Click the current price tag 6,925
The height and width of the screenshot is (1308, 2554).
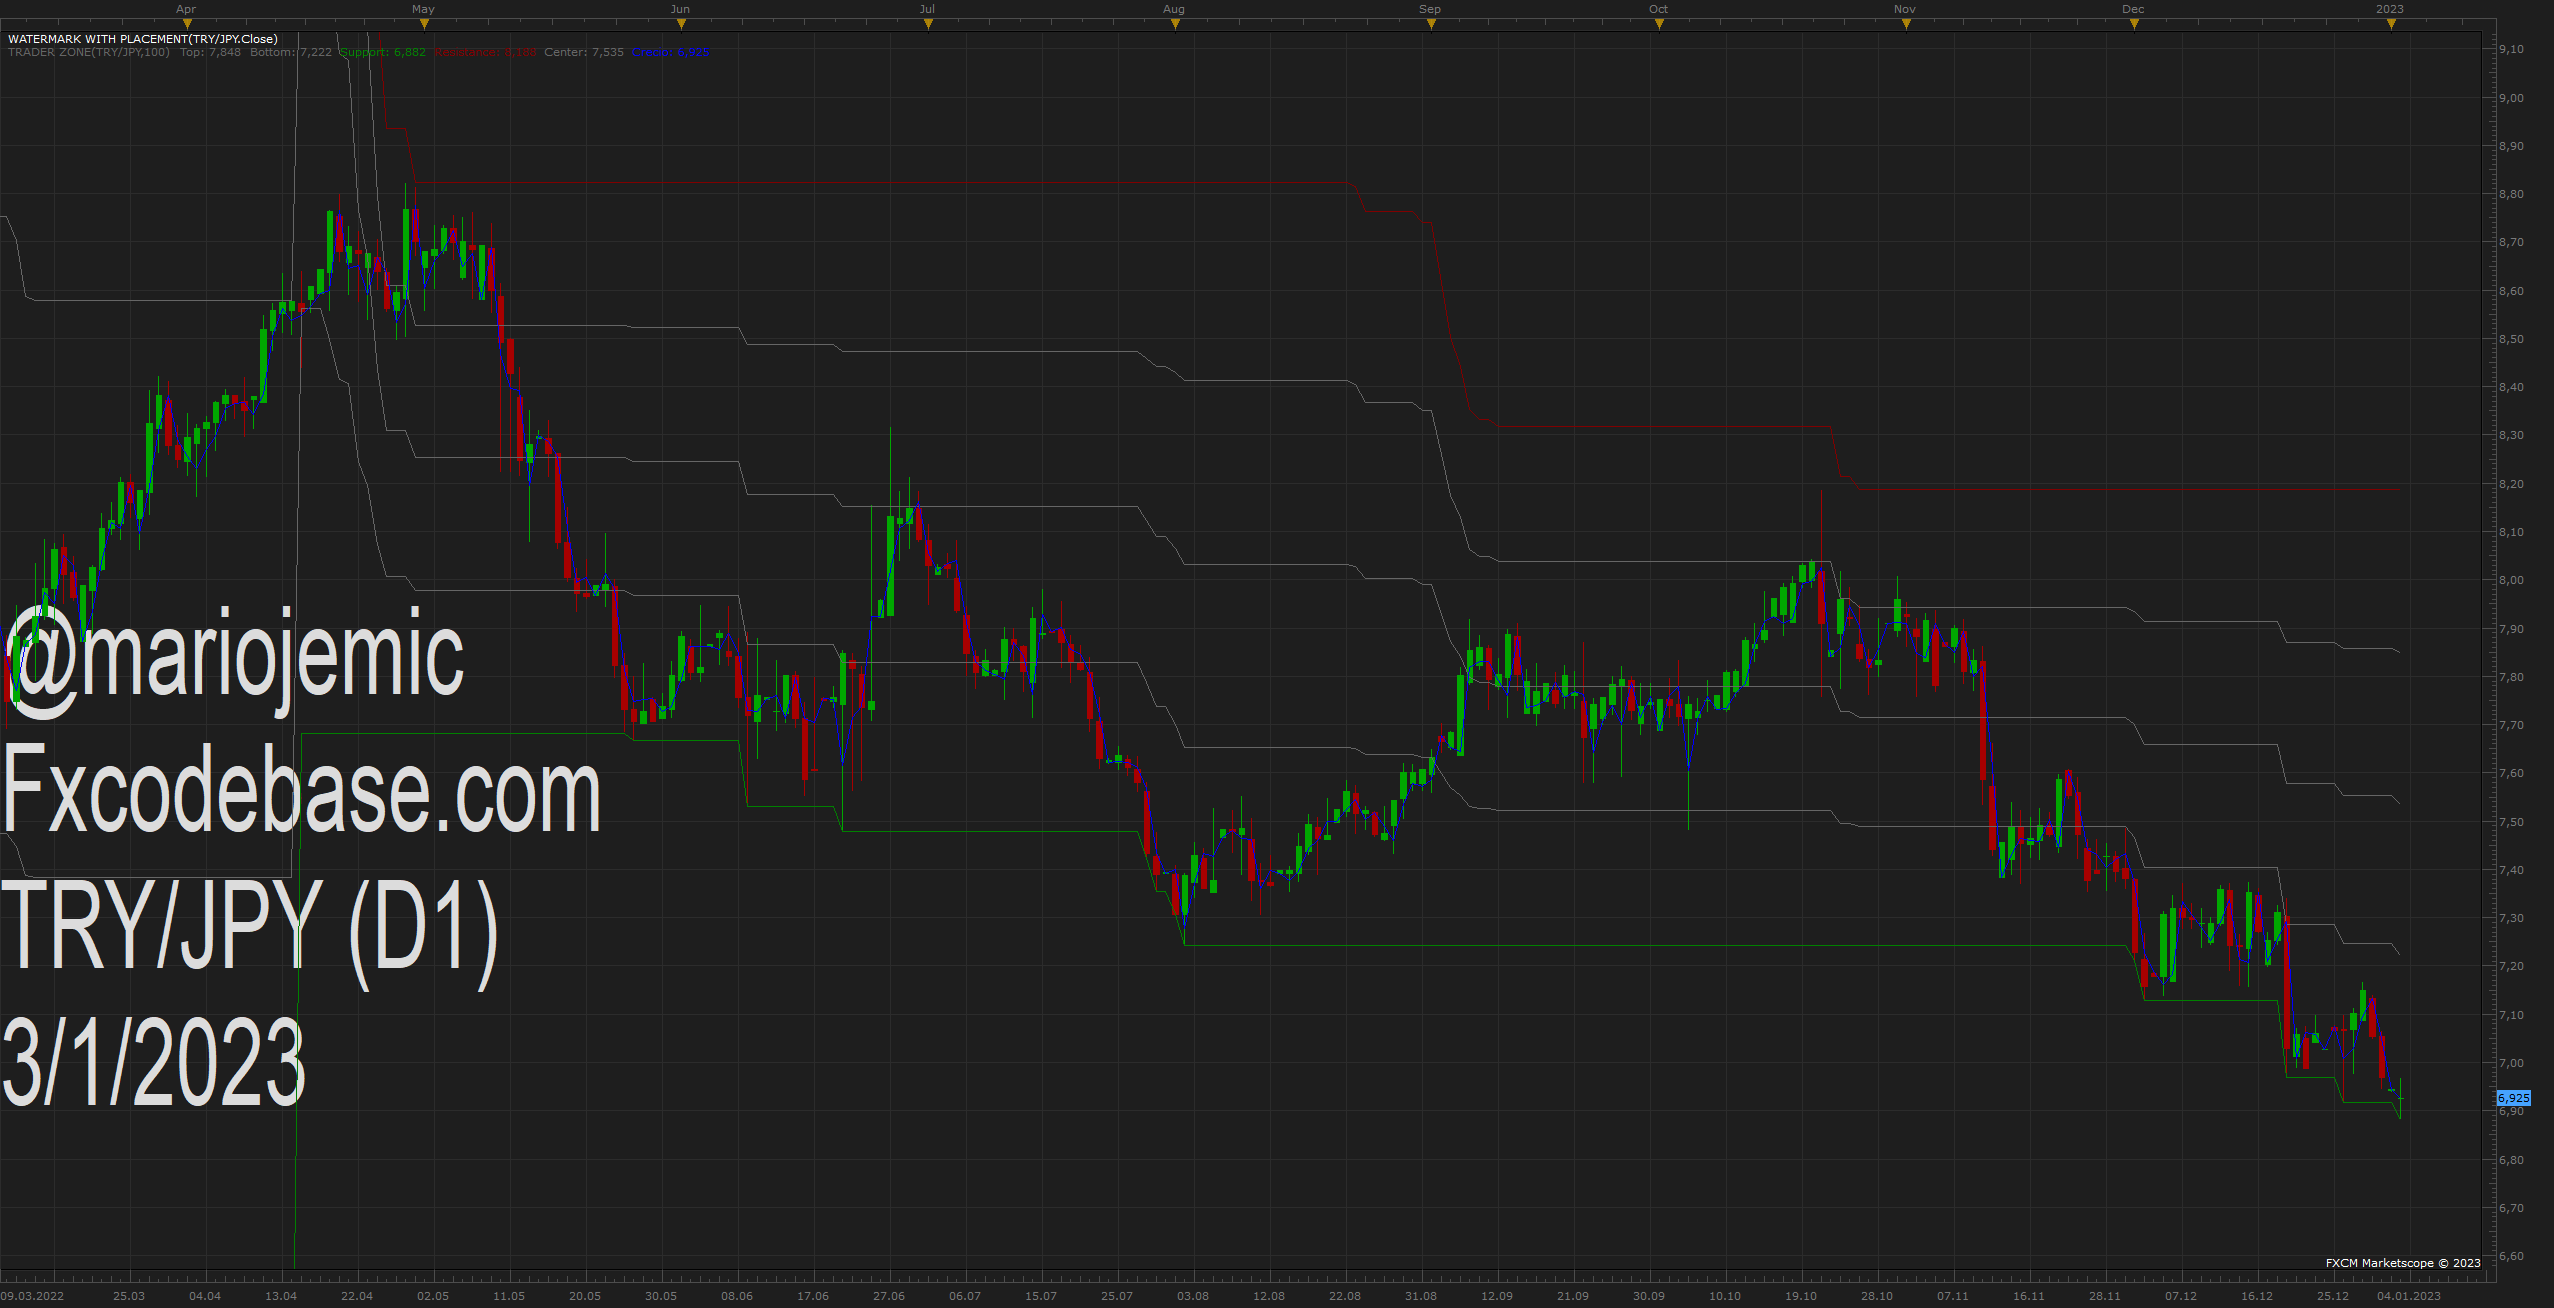coord(2513,1098)
